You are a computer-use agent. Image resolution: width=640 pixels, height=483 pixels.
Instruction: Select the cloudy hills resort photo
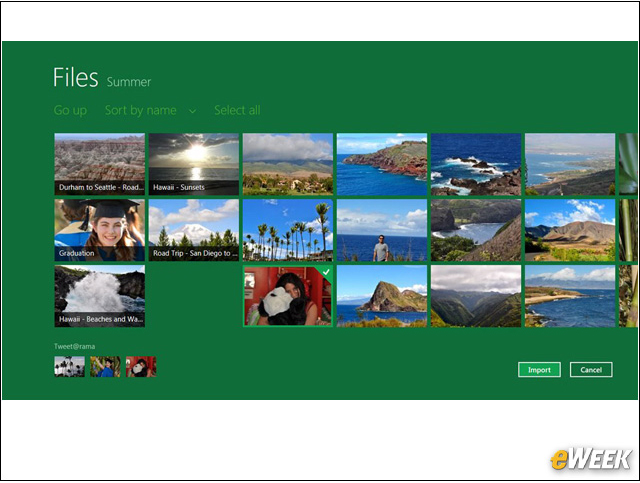pos(288,164)
